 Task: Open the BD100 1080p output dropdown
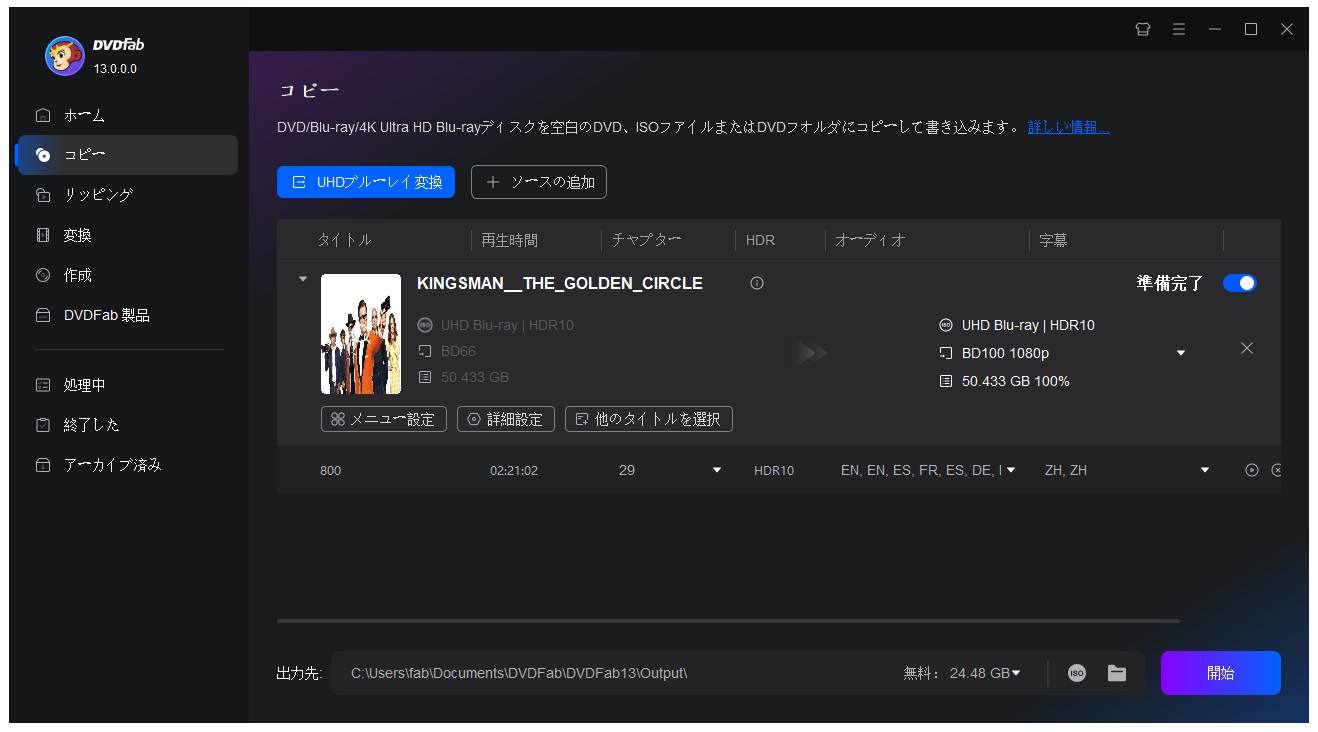click(x=1181, y=353)
